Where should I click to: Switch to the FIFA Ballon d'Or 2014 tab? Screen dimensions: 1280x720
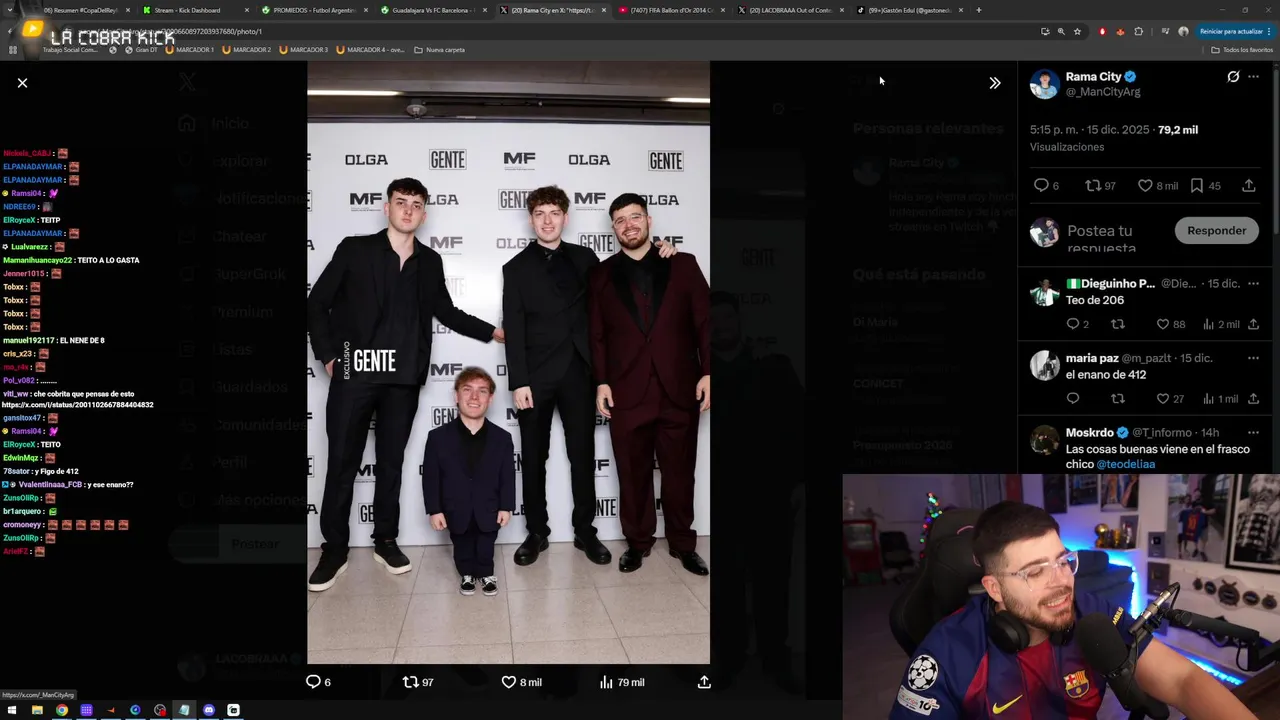[x=672, y=10]
